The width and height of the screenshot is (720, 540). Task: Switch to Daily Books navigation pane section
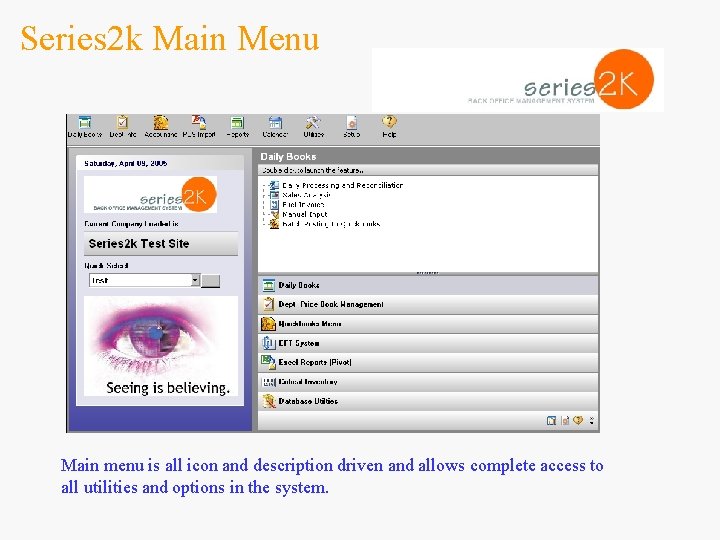(x=428, y=285)
